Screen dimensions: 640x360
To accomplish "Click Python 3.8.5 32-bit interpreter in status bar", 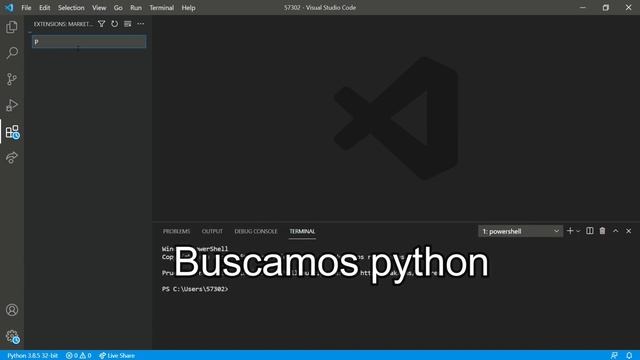I will tap(32, 356).
